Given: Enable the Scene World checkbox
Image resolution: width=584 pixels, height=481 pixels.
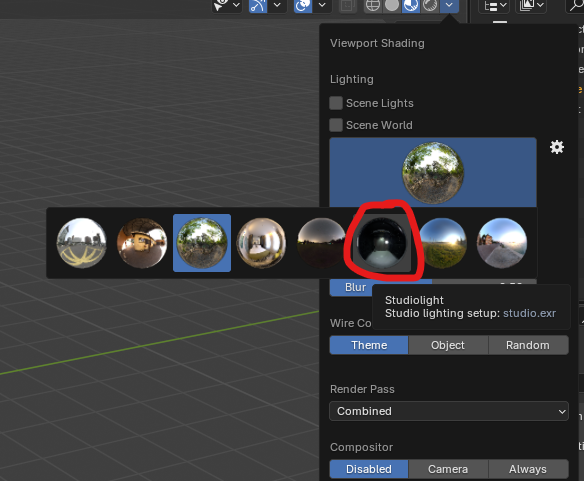Looking at the screenshot, I should tap(336, 125).
